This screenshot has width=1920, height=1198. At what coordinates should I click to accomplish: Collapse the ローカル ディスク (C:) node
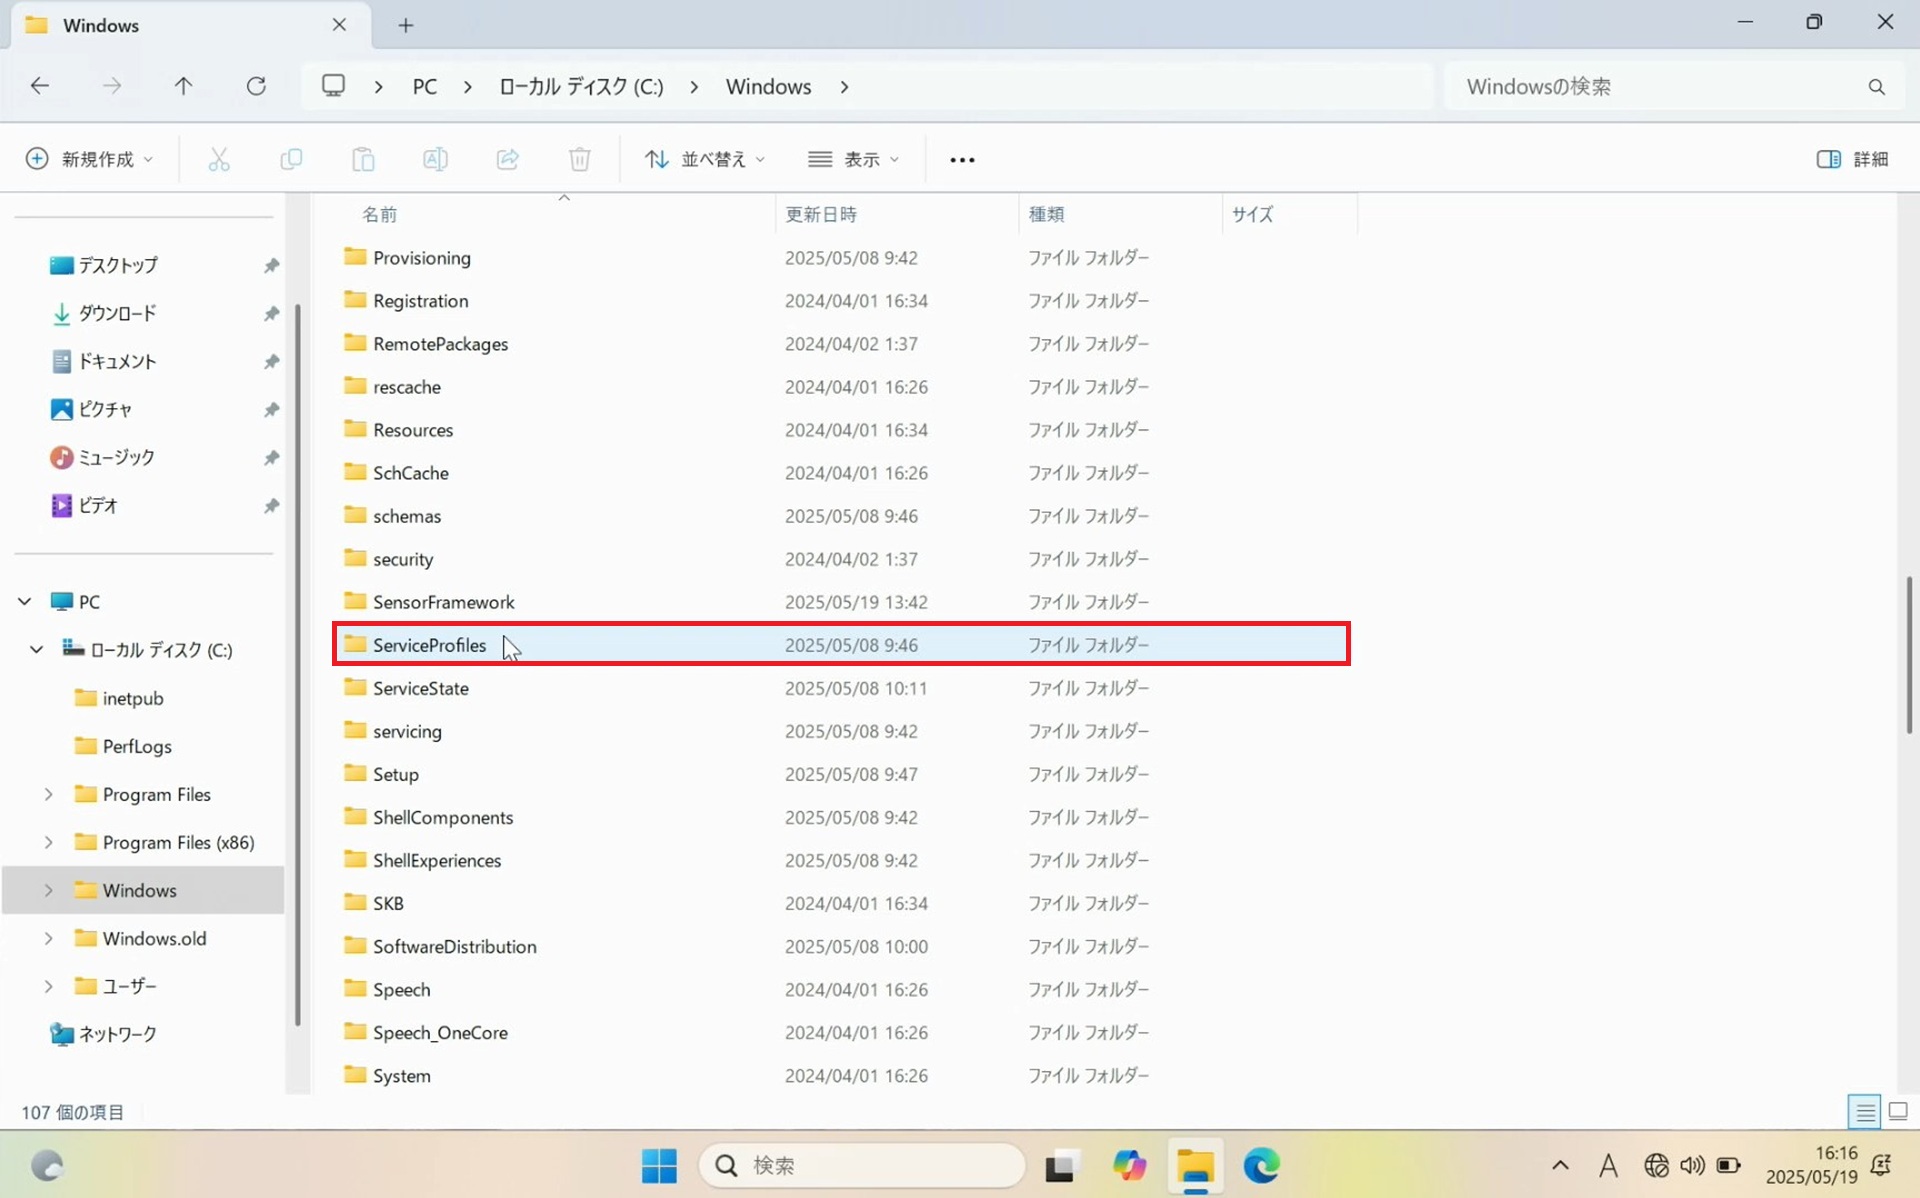(37, 650)
